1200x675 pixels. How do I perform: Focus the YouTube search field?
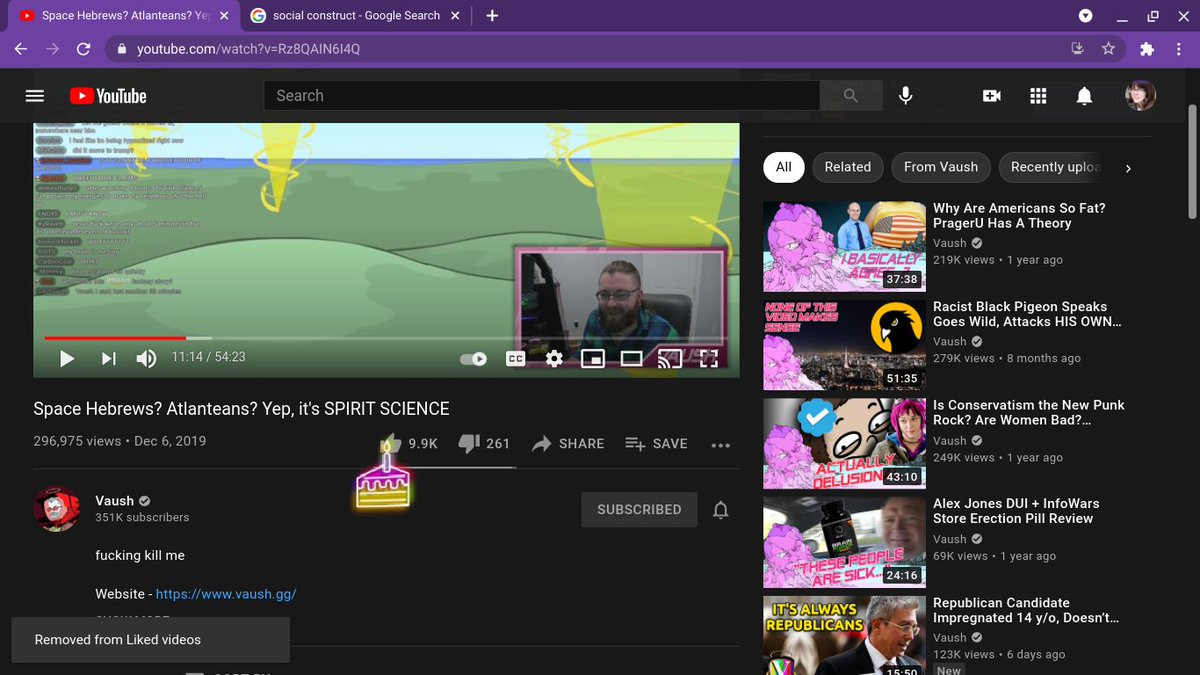(x=542, y=96)
